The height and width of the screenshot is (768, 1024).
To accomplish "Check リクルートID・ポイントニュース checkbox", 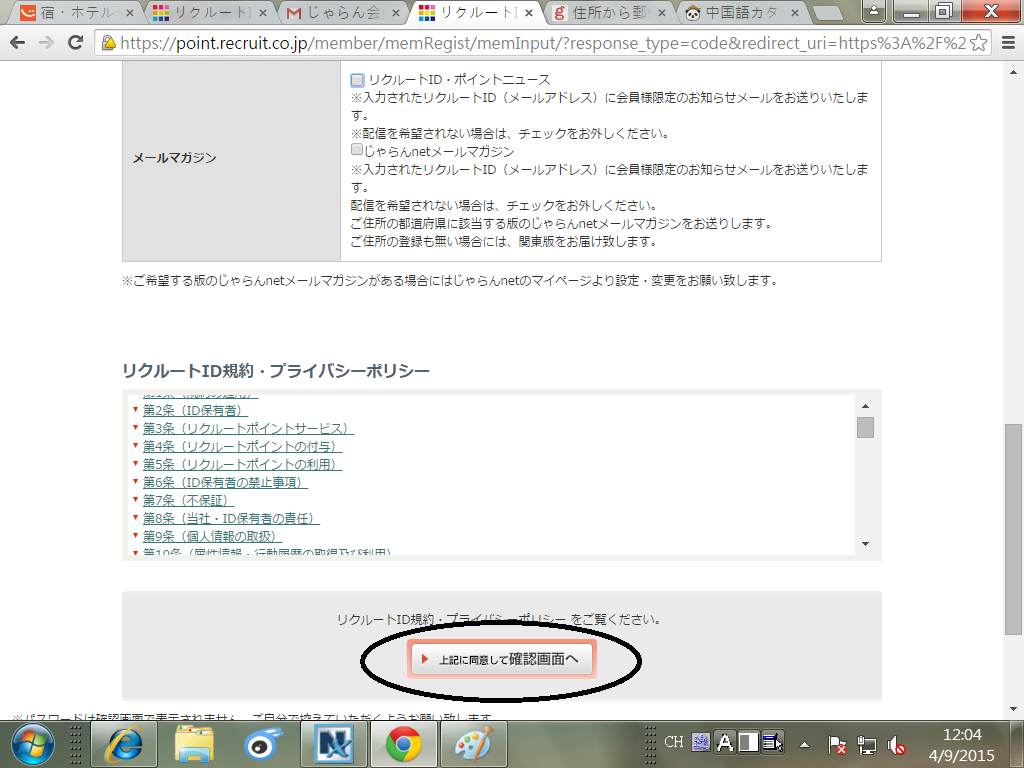I will click(357, 80).
